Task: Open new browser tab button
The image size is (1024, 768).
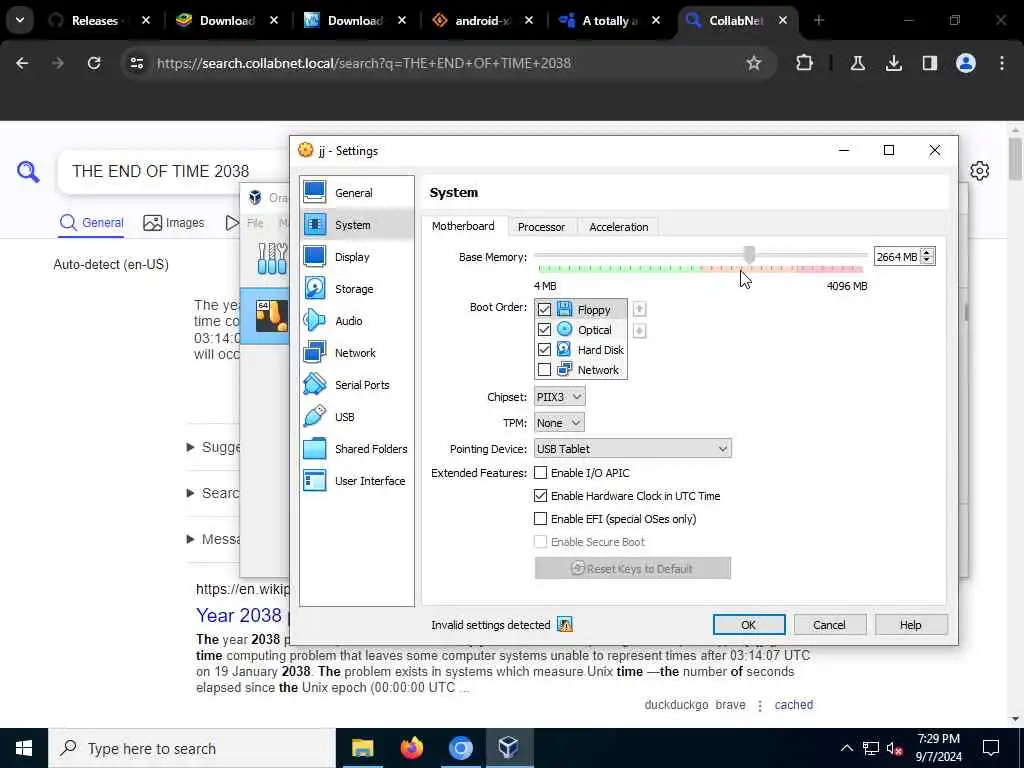Action: click(819, 20)
